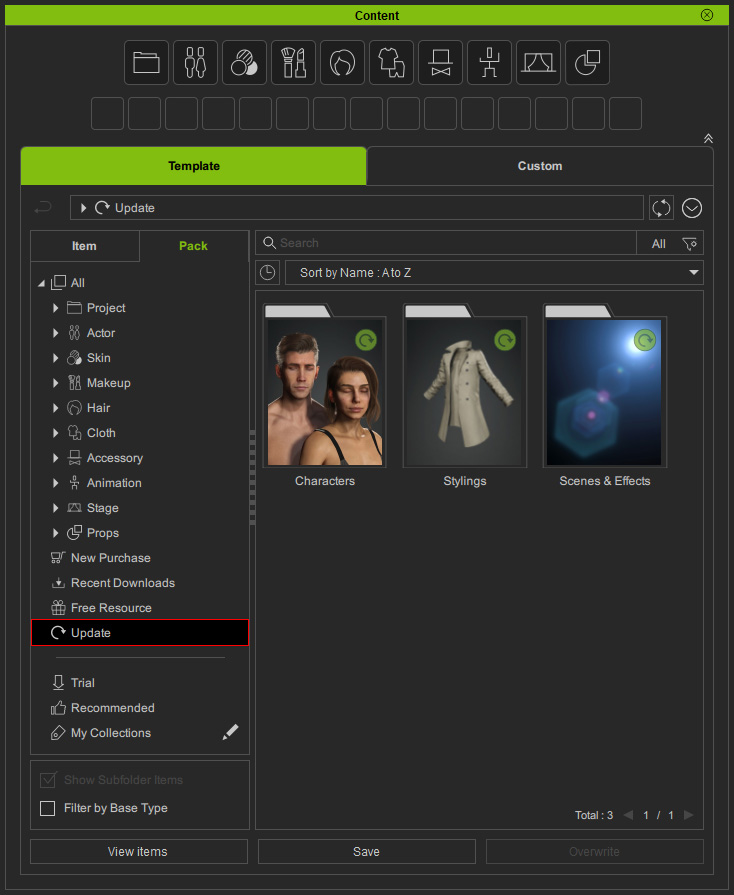
Task: Select the Project category icon in top toolbar
Action: pos(147,63)
